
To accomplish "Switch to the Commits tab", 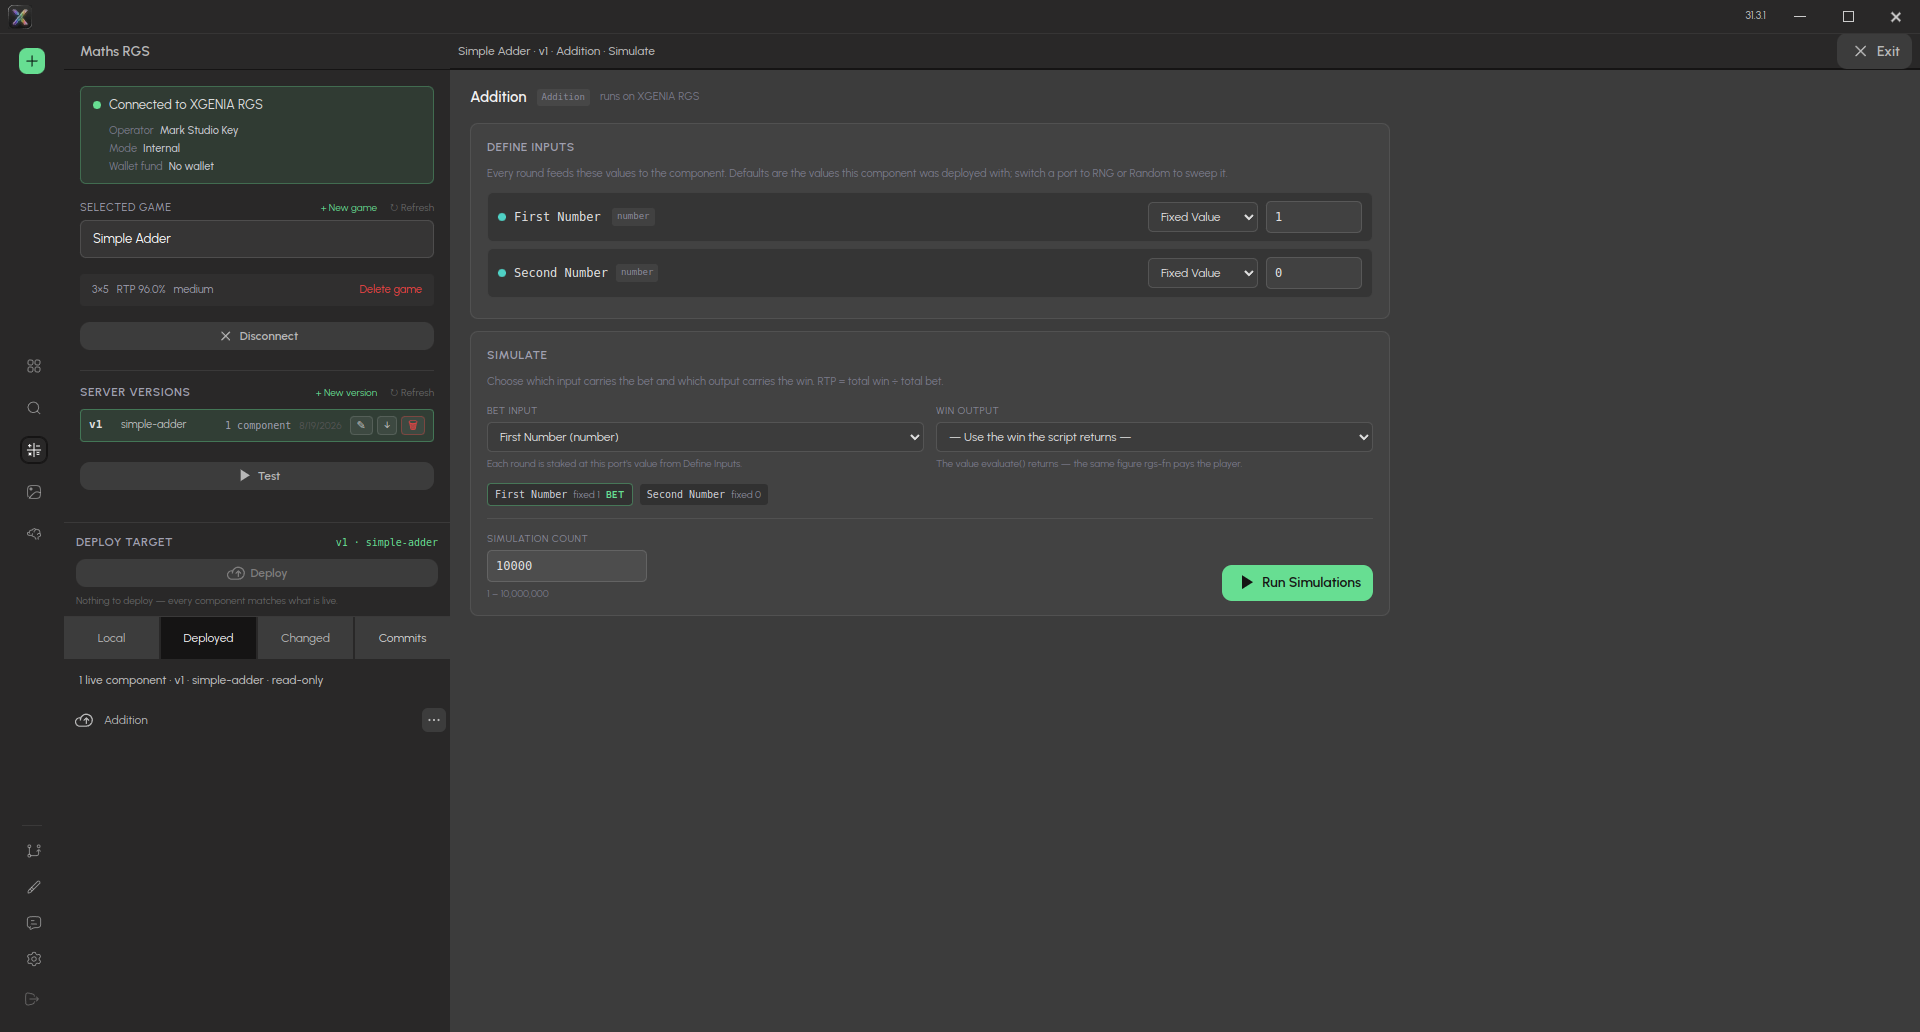I will coord(402,638).
